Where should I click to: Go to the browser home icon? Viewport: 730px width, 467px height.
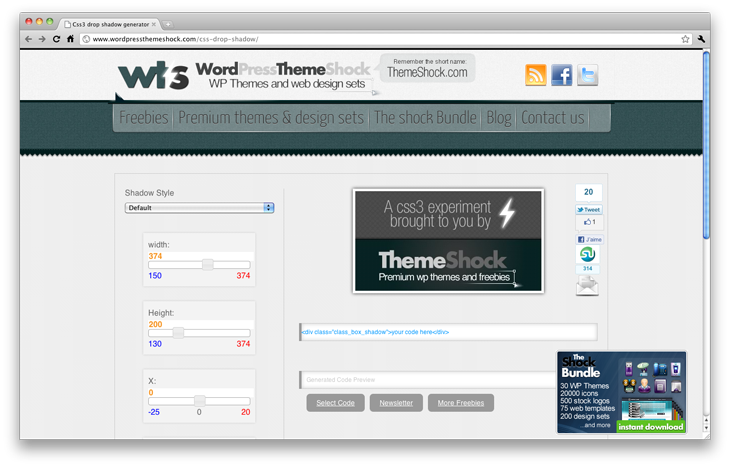(70, 39)
